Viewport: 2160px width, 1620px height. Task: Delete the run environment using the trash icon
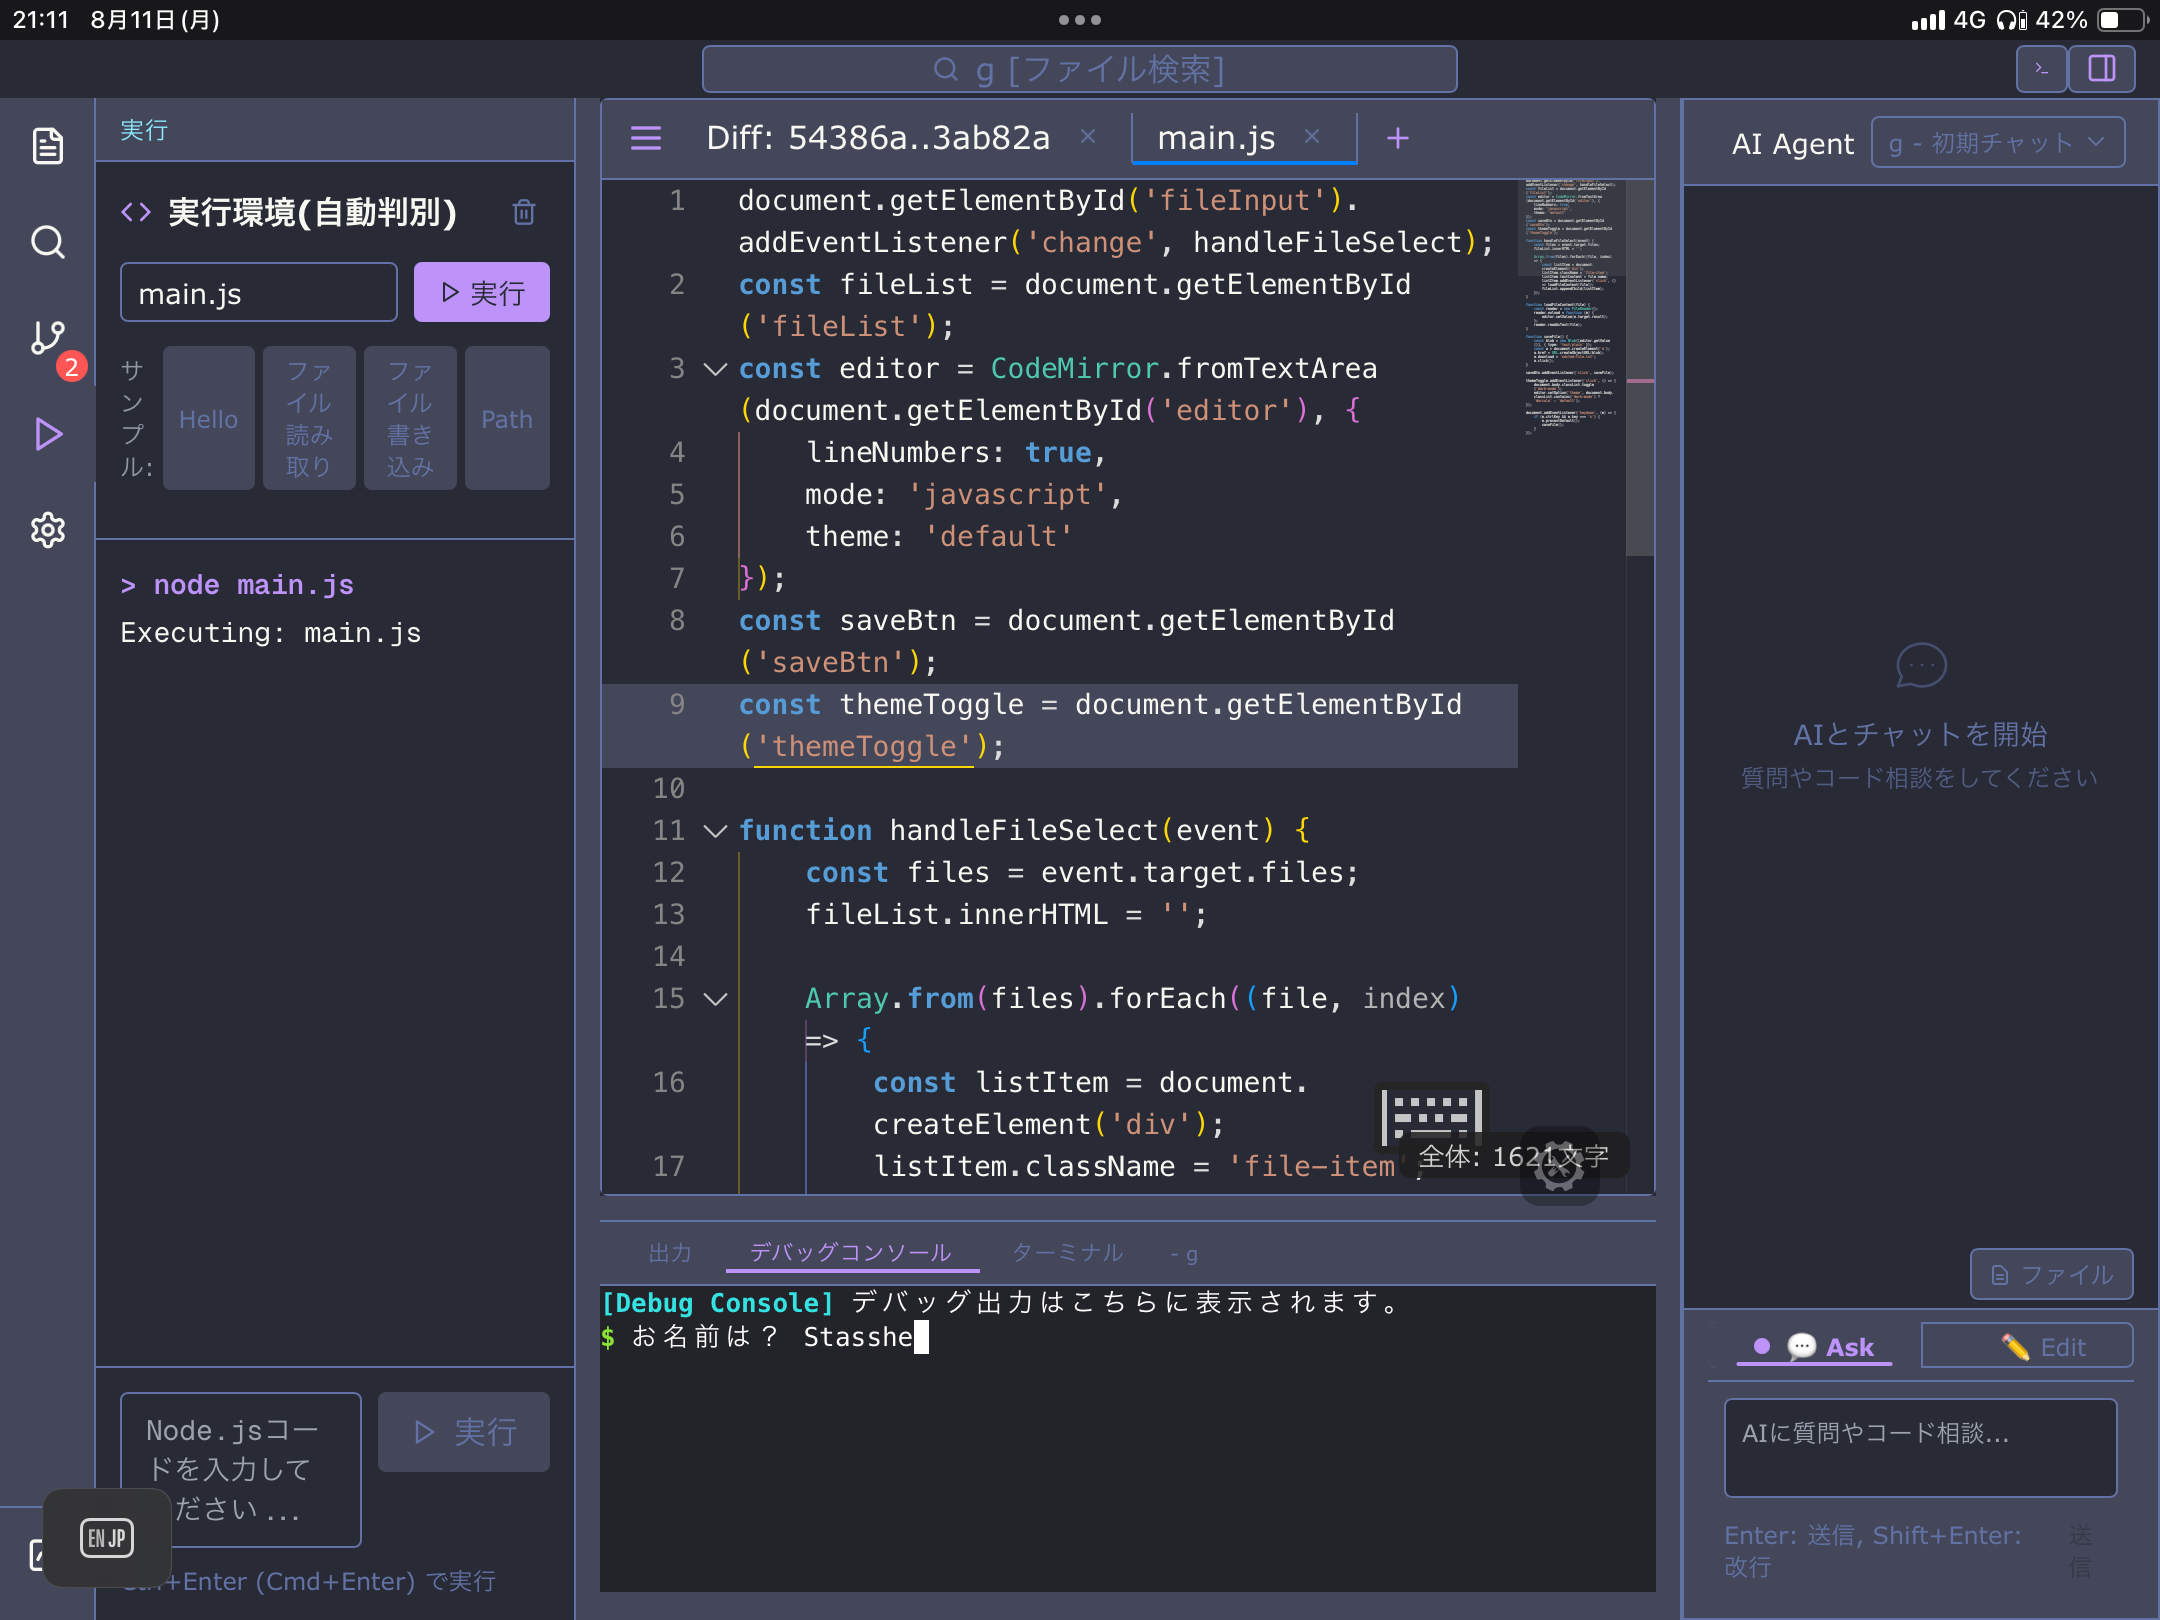[525, 212]
